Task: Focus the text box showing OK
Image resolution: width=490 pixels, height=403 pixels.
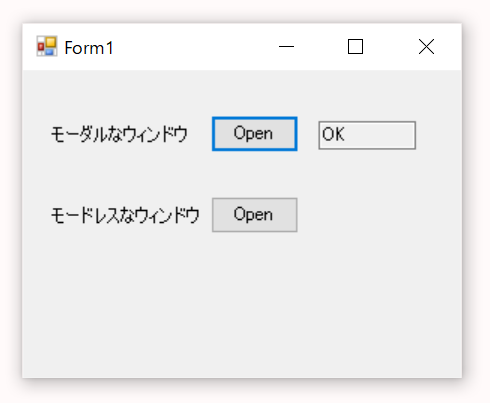Action: point(367,135)
